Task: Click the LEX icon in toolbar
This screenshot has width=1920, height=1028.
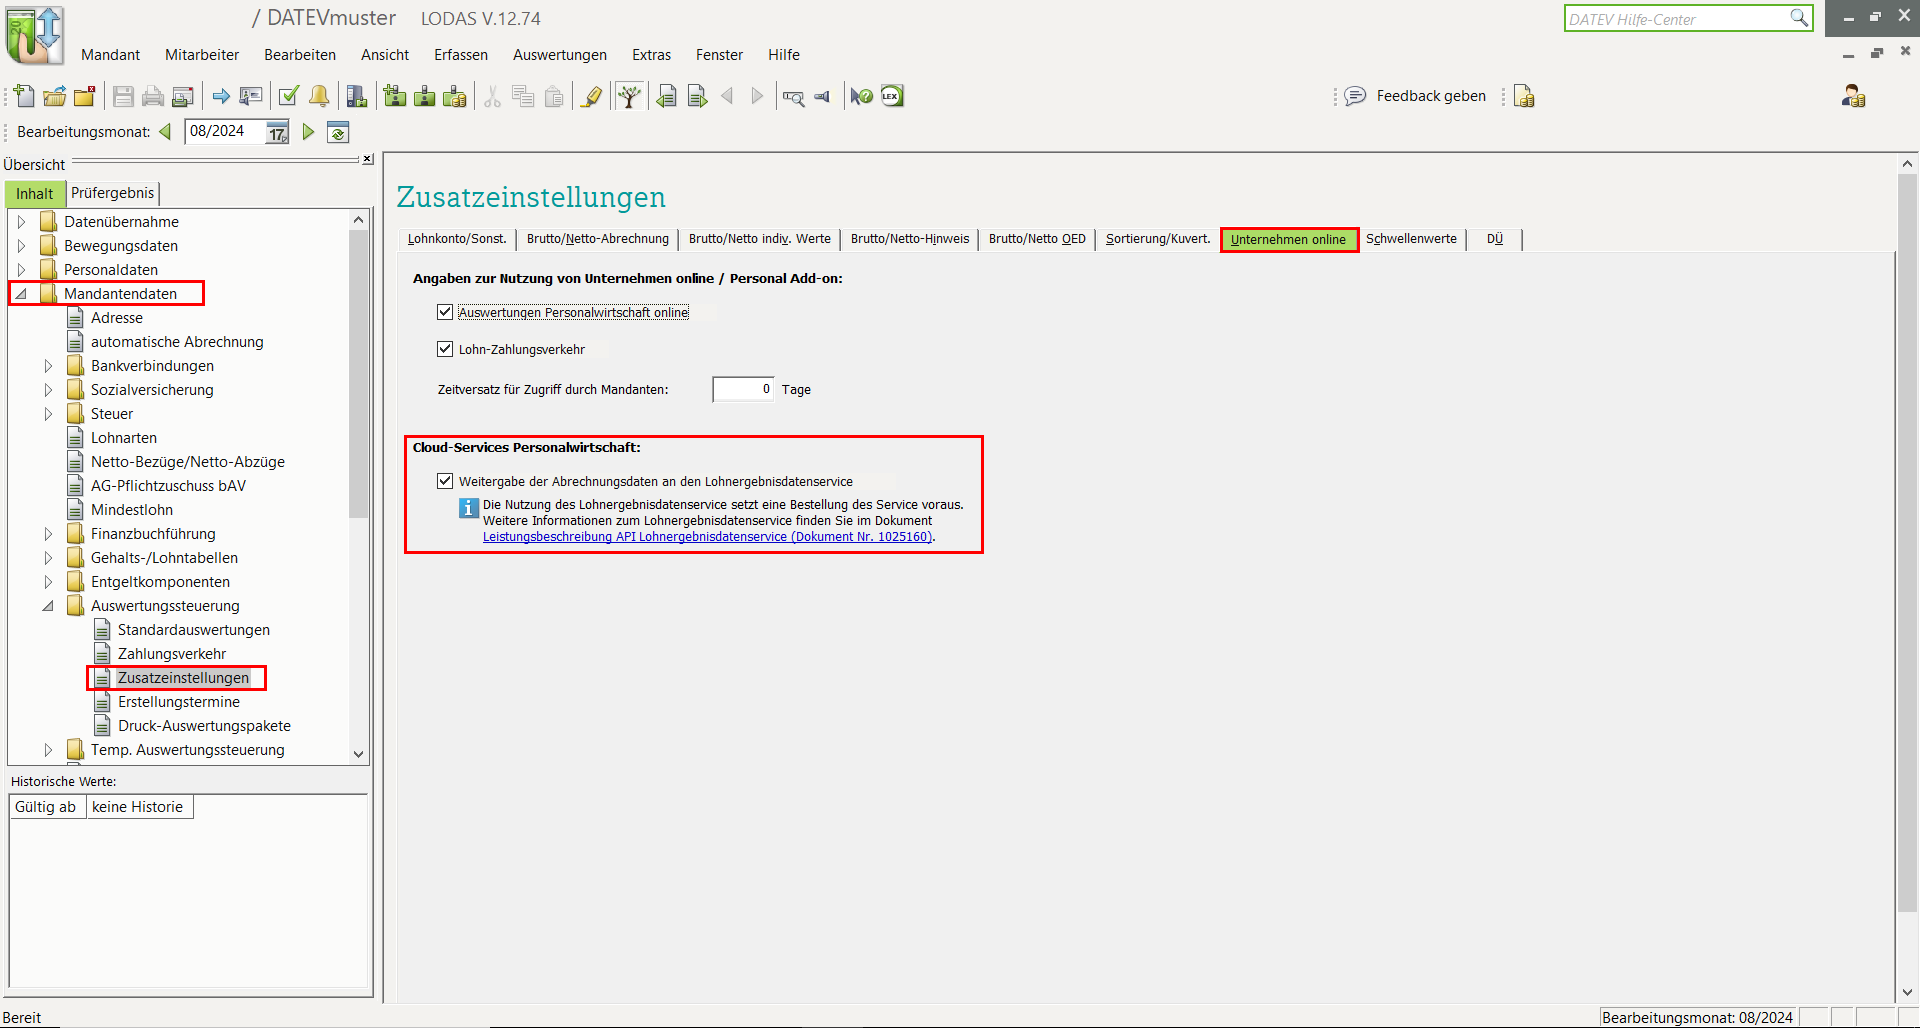Action: tap(892, 96)
